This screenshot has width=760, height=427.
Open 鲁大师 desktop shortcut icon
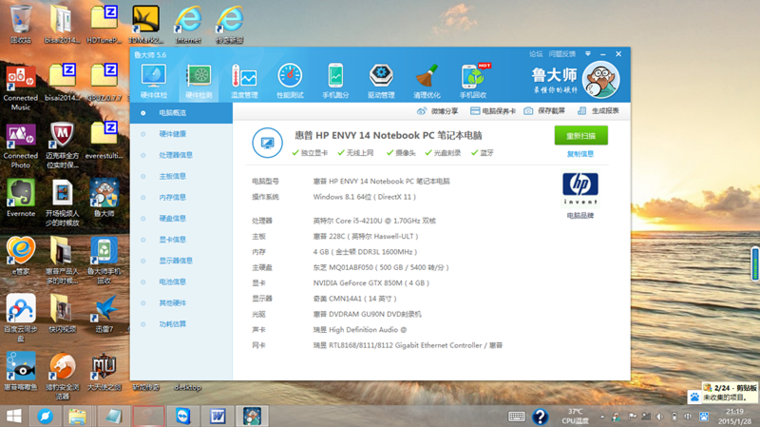click(104, 198)
